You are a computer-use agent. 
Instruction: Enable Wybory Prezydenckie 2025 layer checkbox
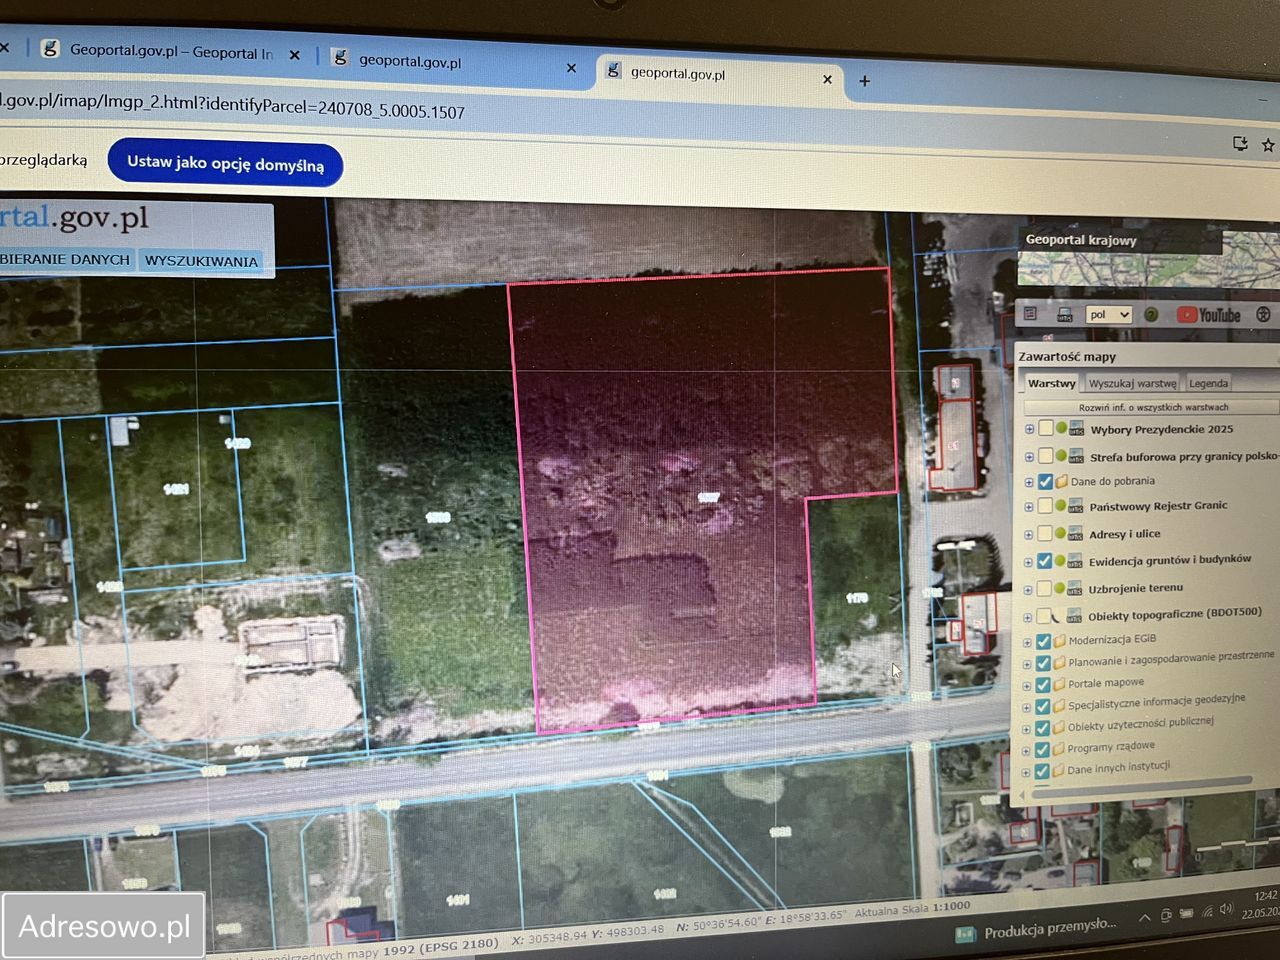[x=1045, y=429]
